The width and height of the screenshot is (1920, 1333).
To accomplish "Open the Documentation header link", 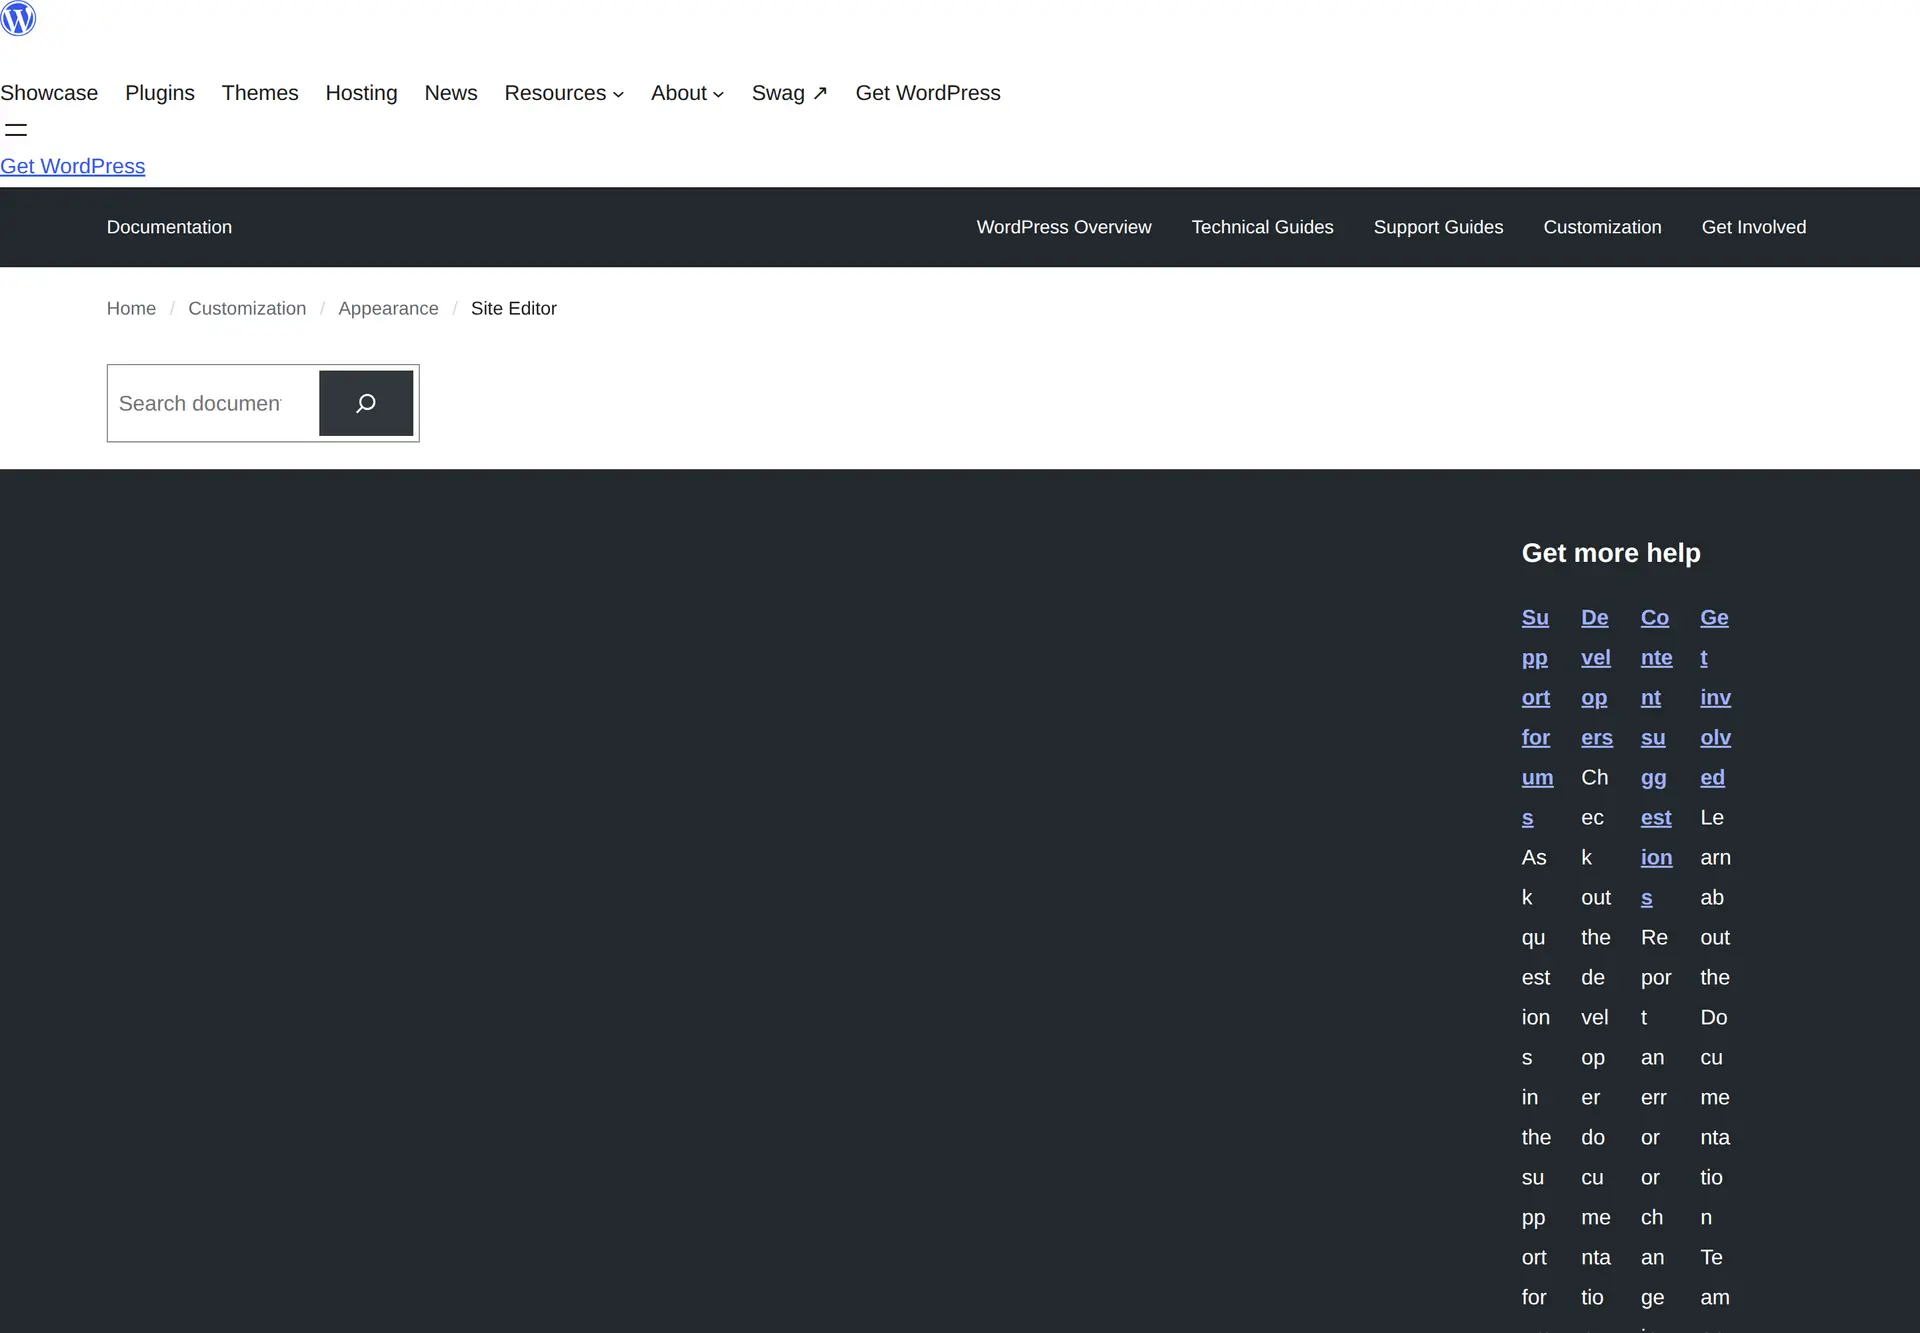I will pyautogui.click(x=169, y=227).
